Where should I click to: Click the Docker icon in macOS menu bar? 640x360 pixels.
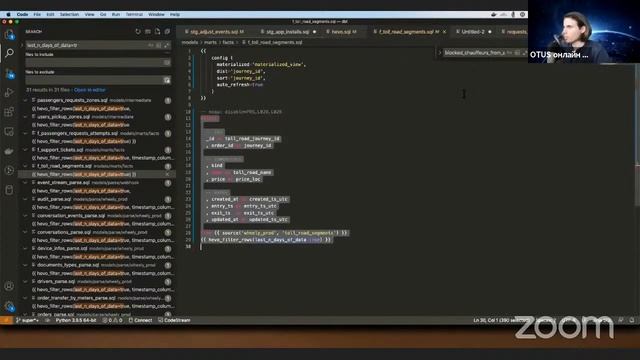(x=494, y=14)
